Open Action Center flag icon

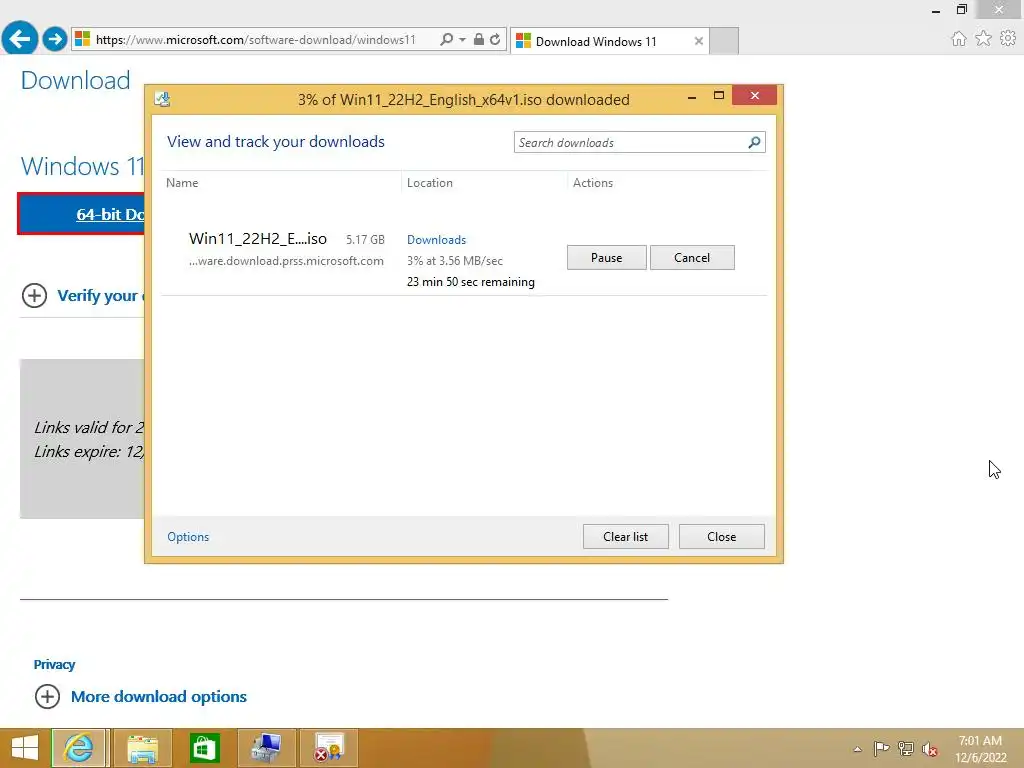click(x=881, y=749)
